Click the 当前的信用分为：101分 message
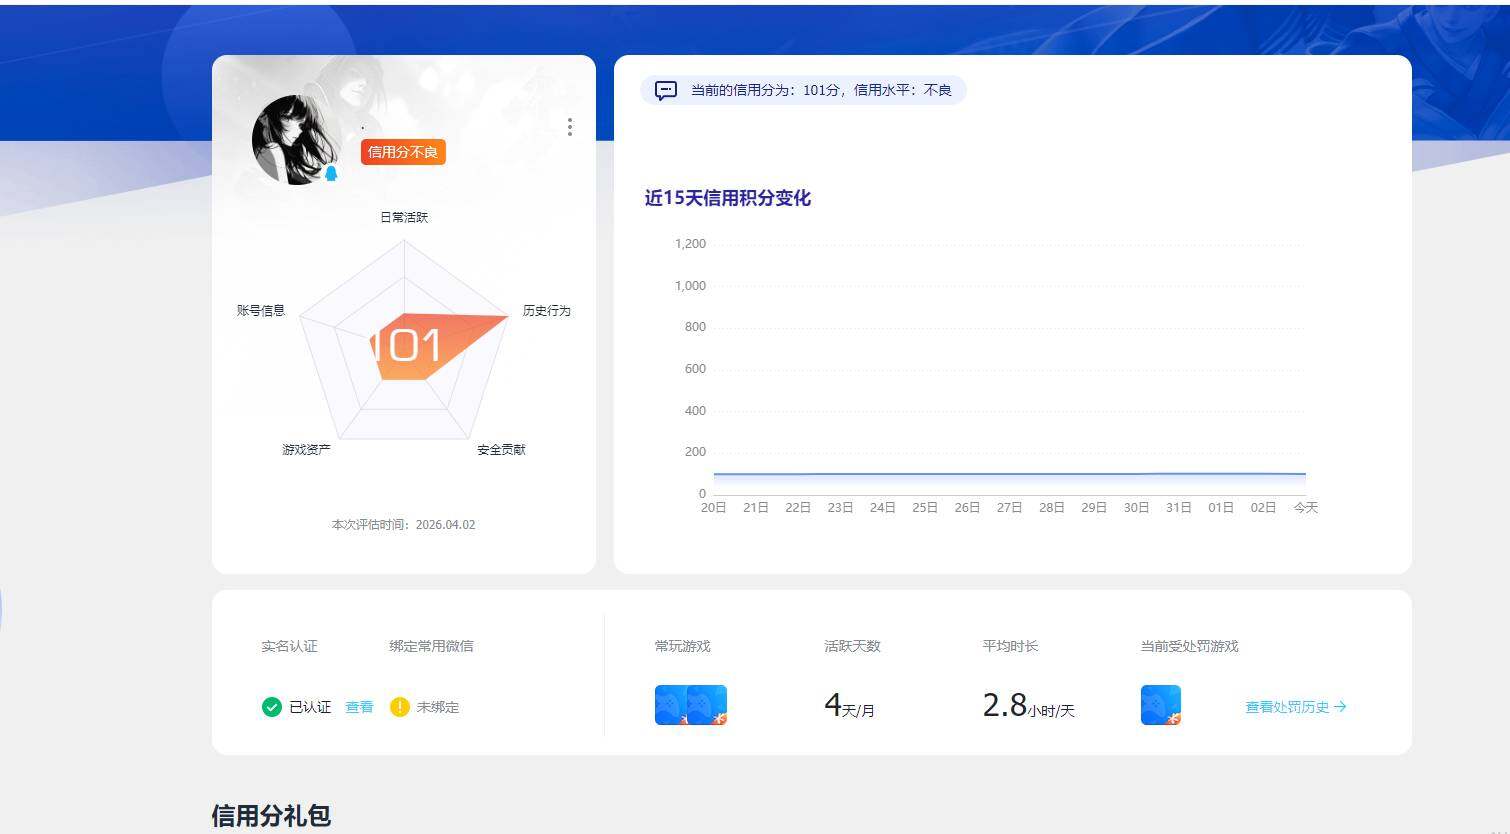Image resolution: width=1510 pixels, height=834 pixels. click(x=821, y=90)
